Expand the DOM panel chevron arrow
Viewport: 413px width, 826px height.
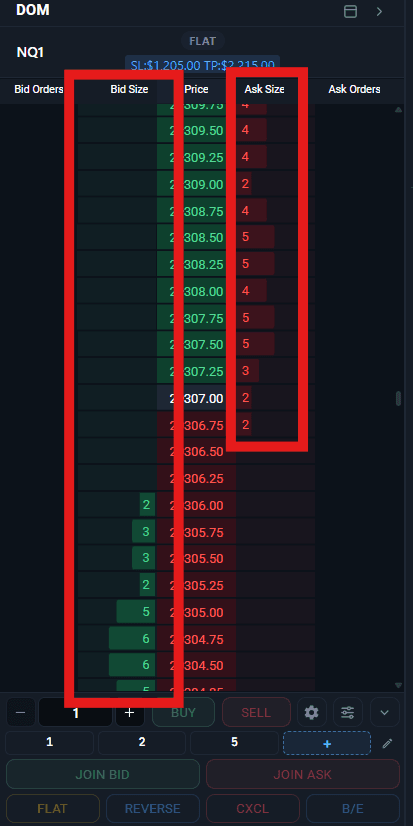(379, 12)
